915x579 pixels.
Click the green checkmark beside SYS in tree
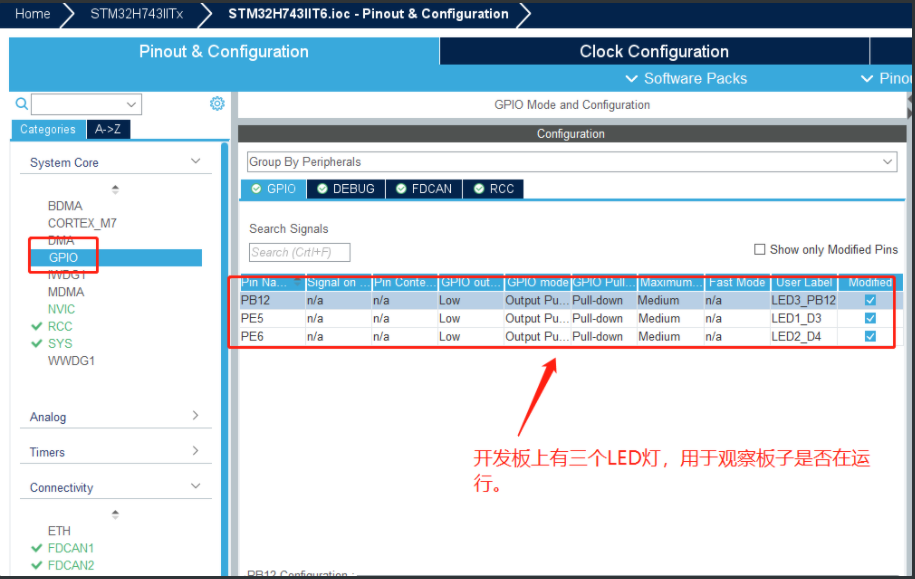click(37, 343)
